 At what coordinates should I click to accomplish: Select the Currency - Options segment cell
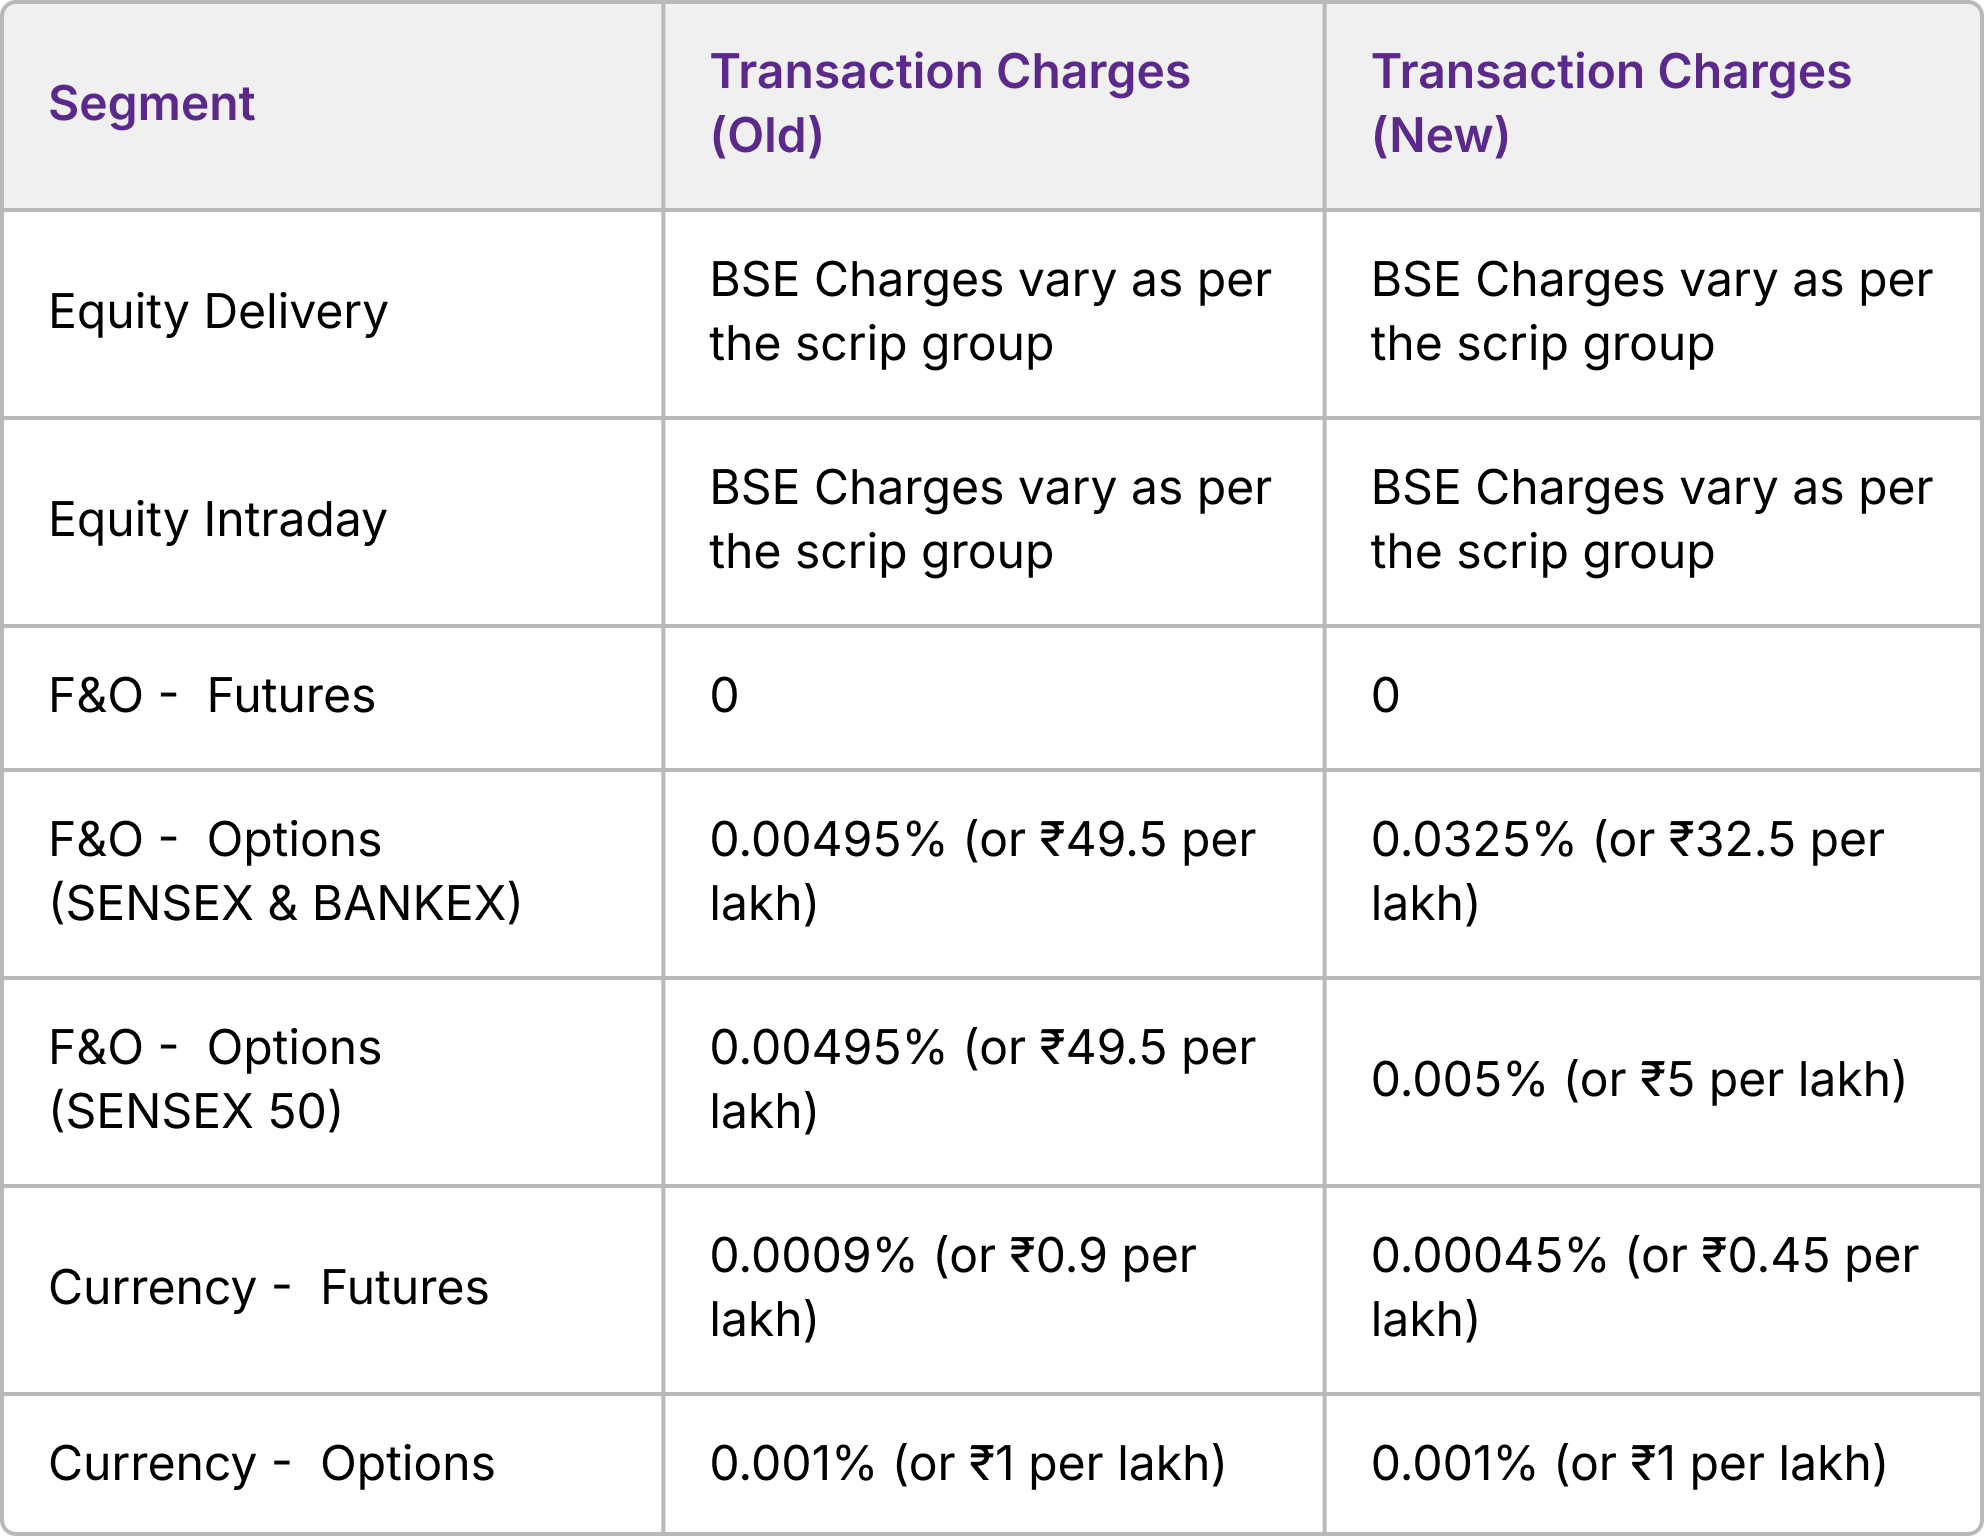(272, 1464)
